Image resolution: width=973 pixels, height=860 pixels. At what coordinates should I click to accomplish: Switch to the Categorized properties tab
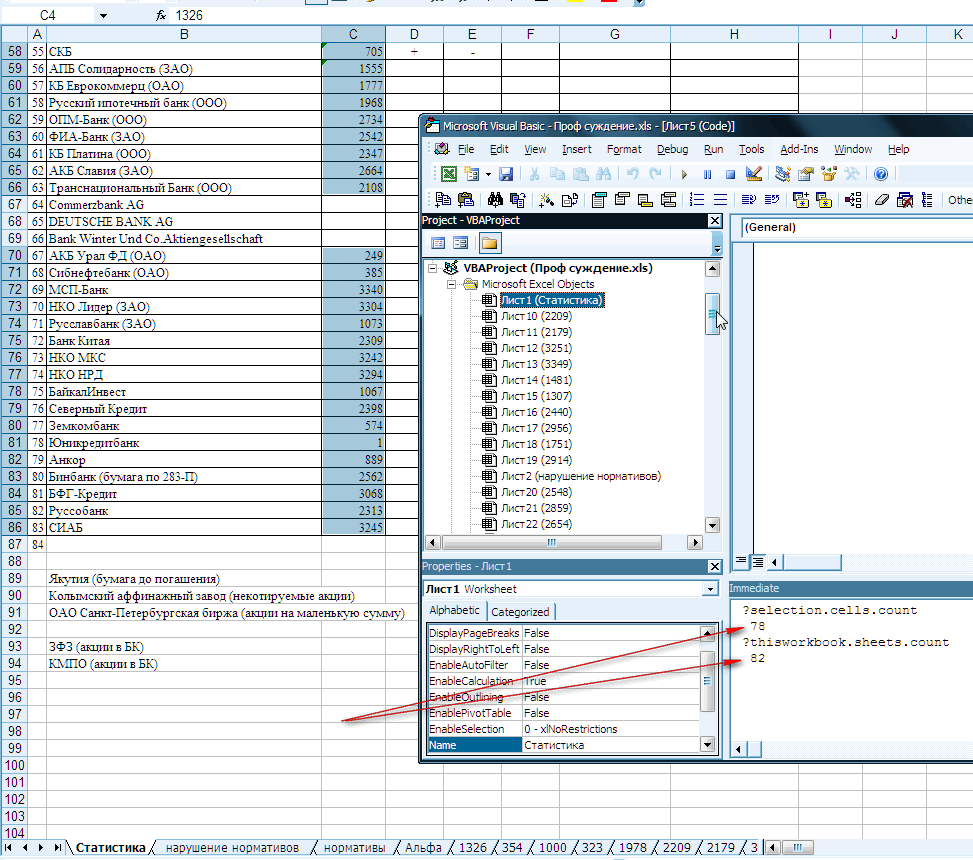click(520, 612)
